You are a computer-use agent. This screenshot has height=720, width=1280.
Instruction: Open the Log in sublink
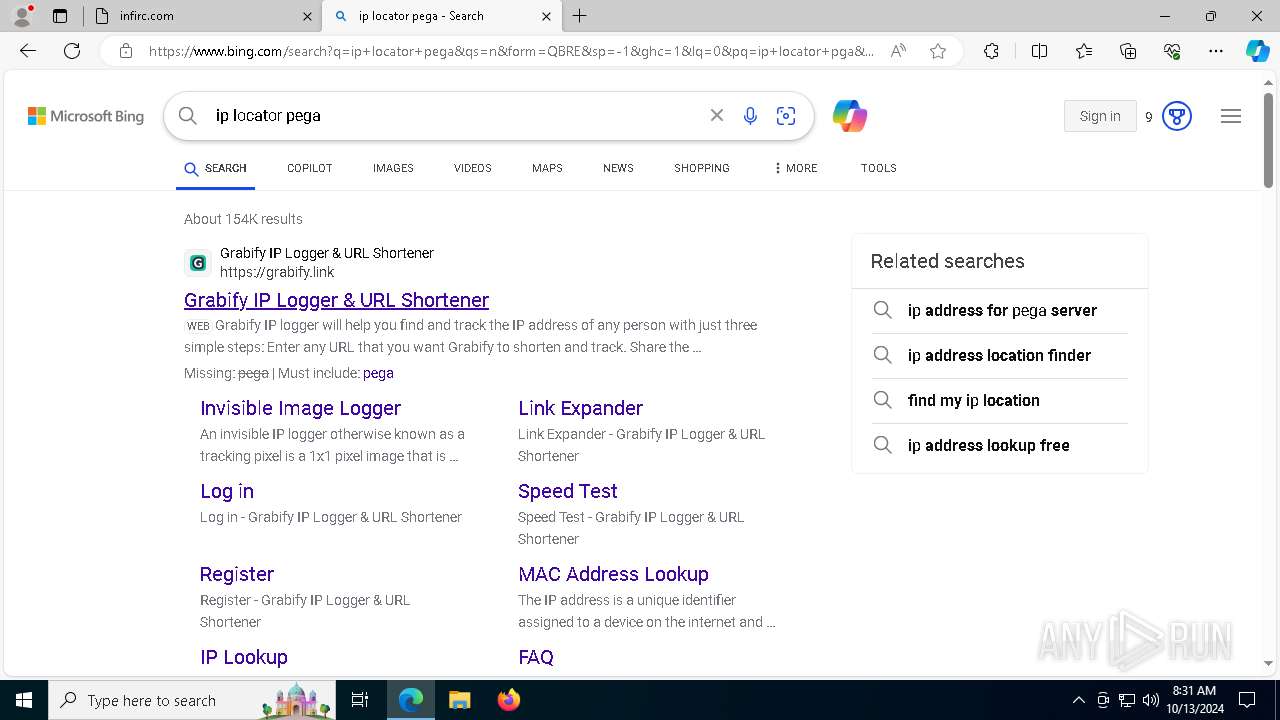(227, 491)
